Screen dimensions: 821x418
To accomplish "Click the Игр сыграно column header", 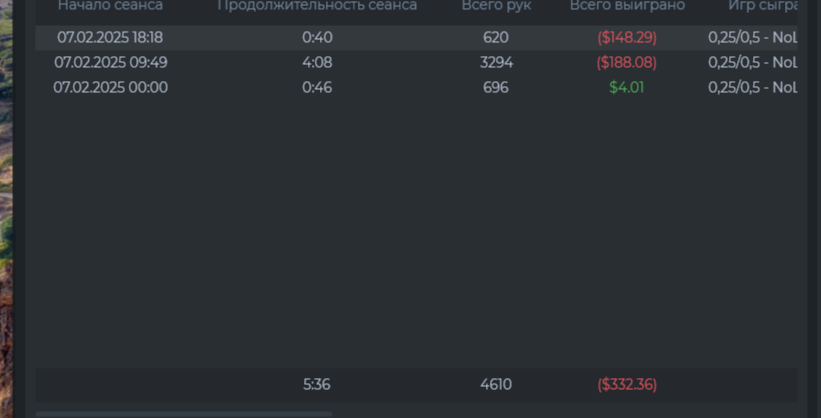I will pyautogui.click(x=763, y=6).
